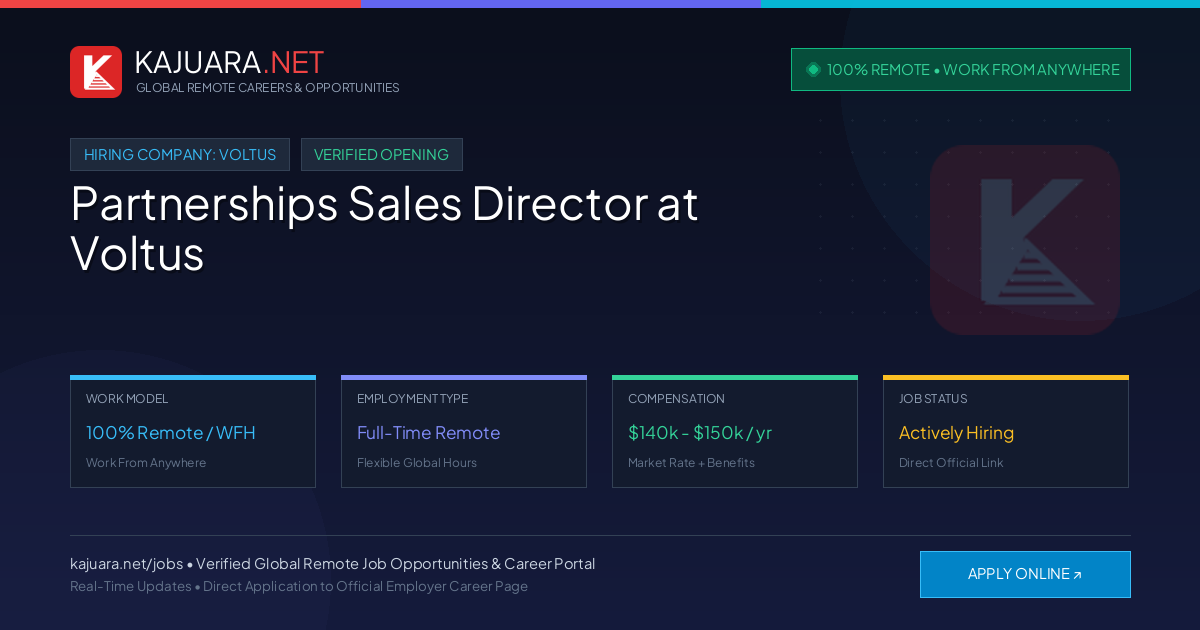Click the KAJUARA.NET site title
Image resolution: width=1200 pixels, height=630 pixels.
click(x=229, y=62)
